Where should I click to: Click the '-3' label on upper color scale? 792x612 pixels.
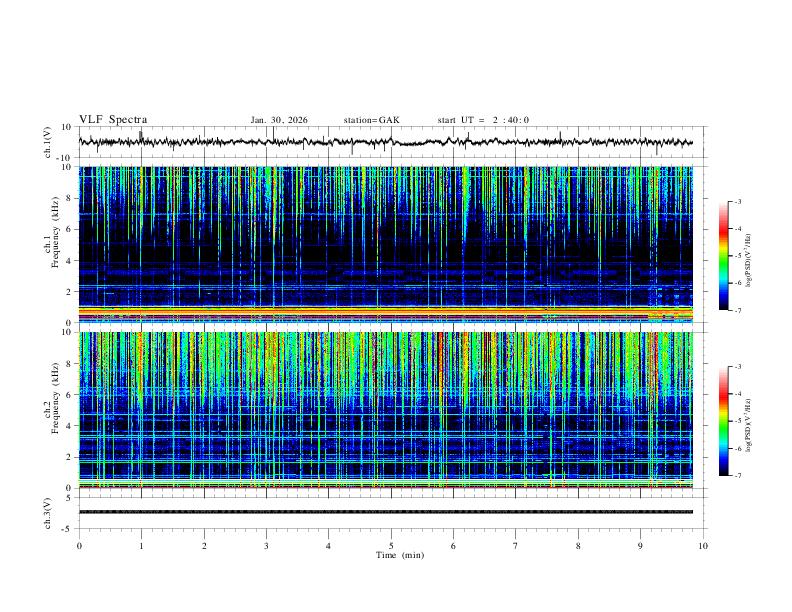click(x=737, y=201)
